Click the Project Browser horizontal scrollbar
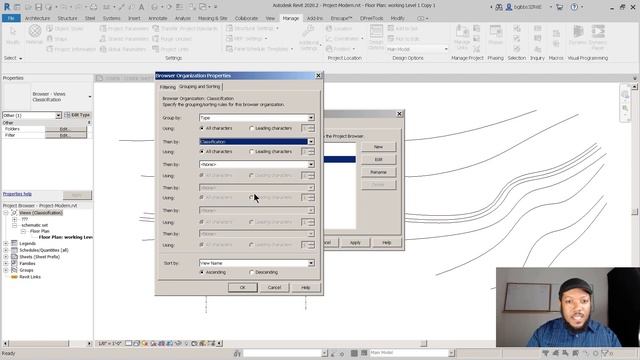Image resolution: width=640 pixels, height=360 pixels. [x=47, y=344]
